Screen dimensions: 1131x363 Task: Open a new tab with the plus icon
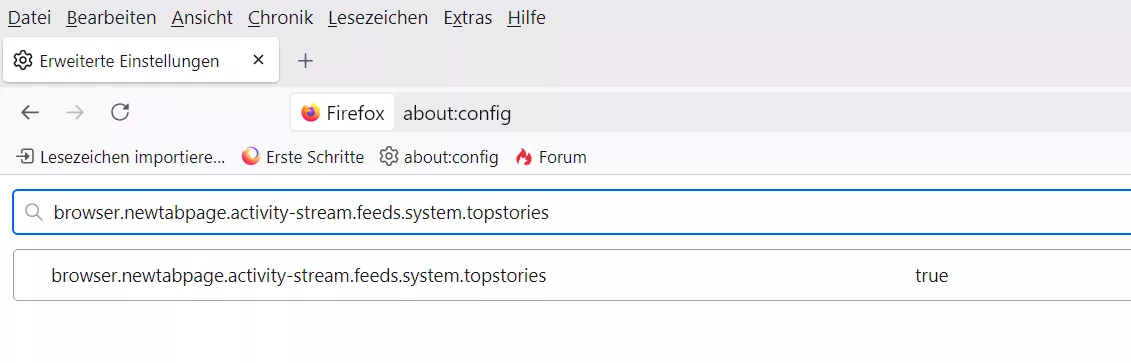pos(306,61)
